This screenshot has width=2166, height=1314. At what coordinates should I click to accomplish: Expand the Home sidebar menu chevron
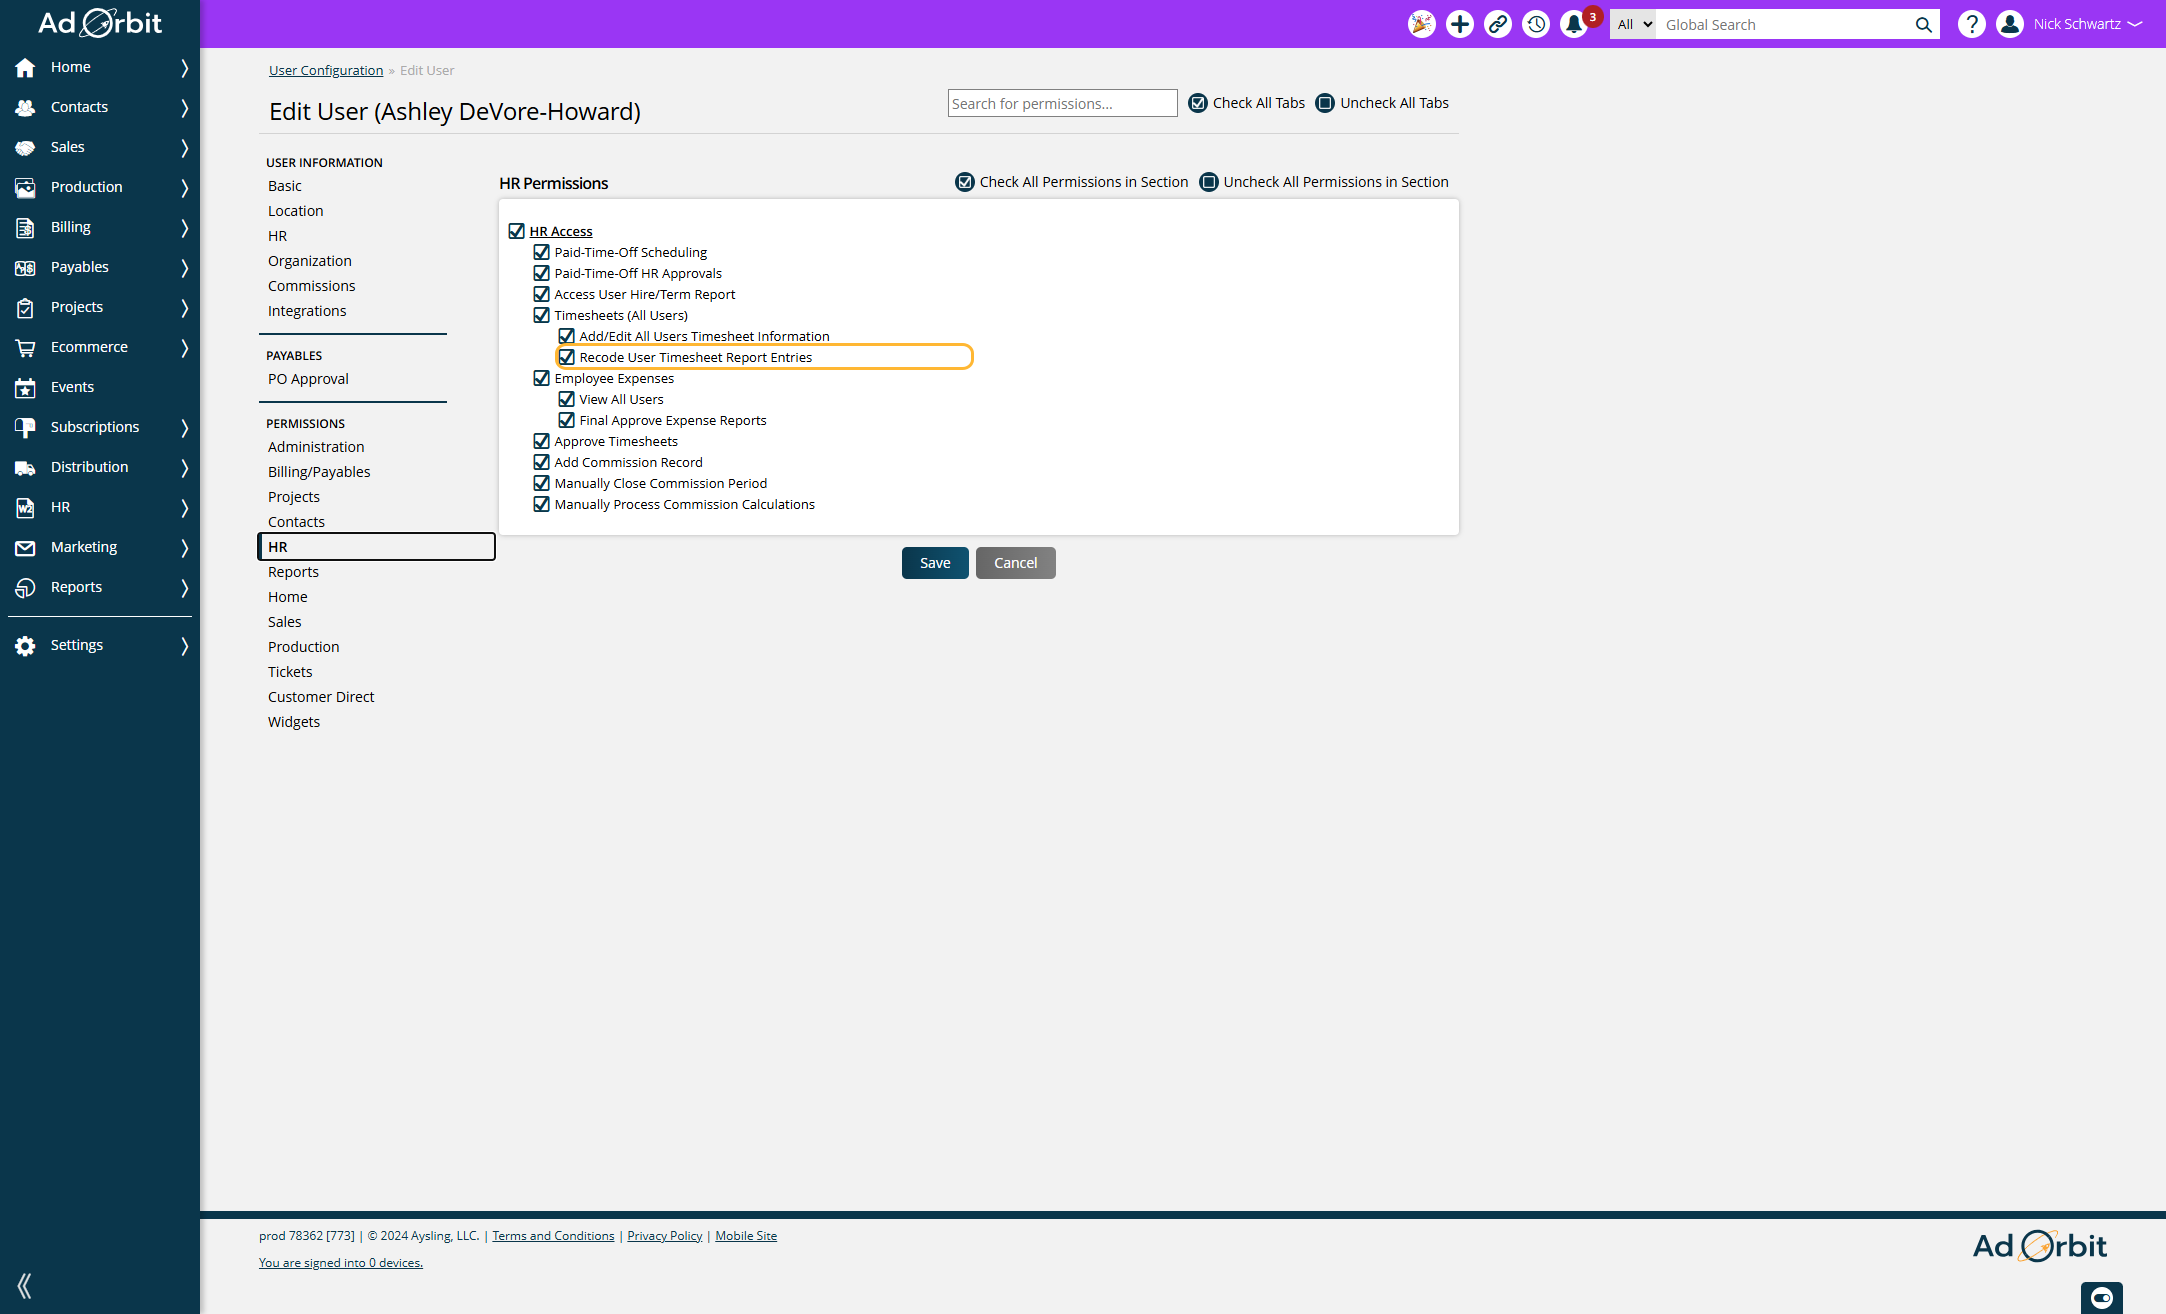point(184,68)
